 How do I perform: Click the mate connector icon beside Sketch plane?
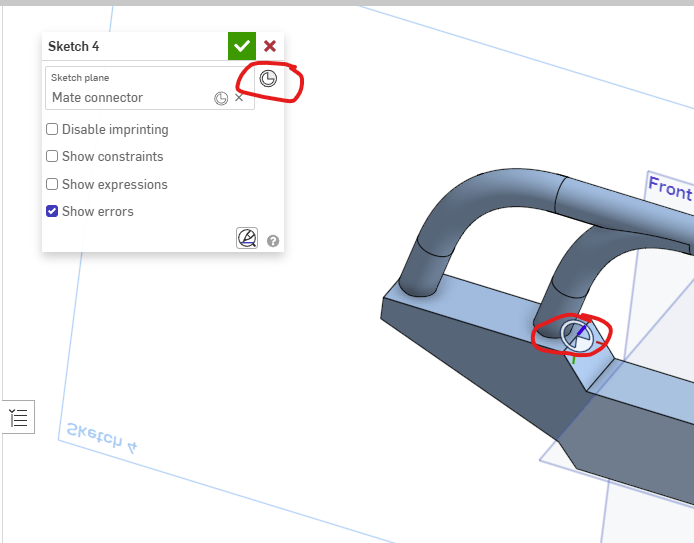pos(268,78)
